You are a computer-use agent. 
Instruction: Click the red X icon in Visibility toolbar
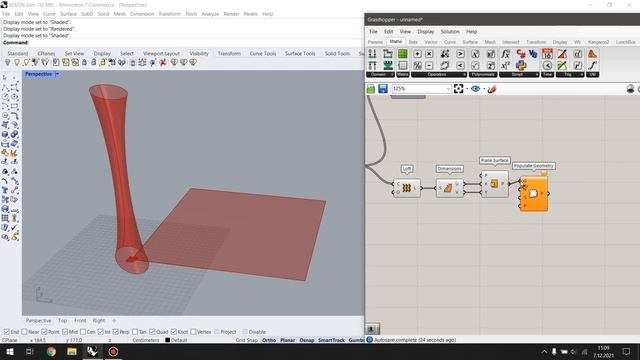coord(163,62)
